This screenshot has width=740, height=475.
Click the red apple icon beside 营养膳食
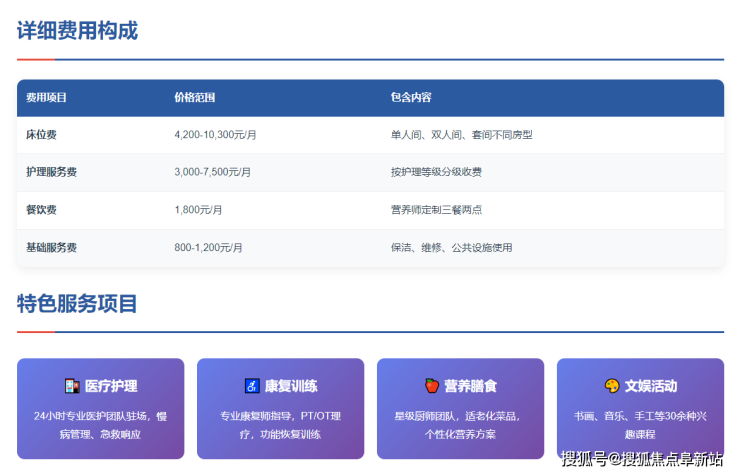(x=432, y=386)
